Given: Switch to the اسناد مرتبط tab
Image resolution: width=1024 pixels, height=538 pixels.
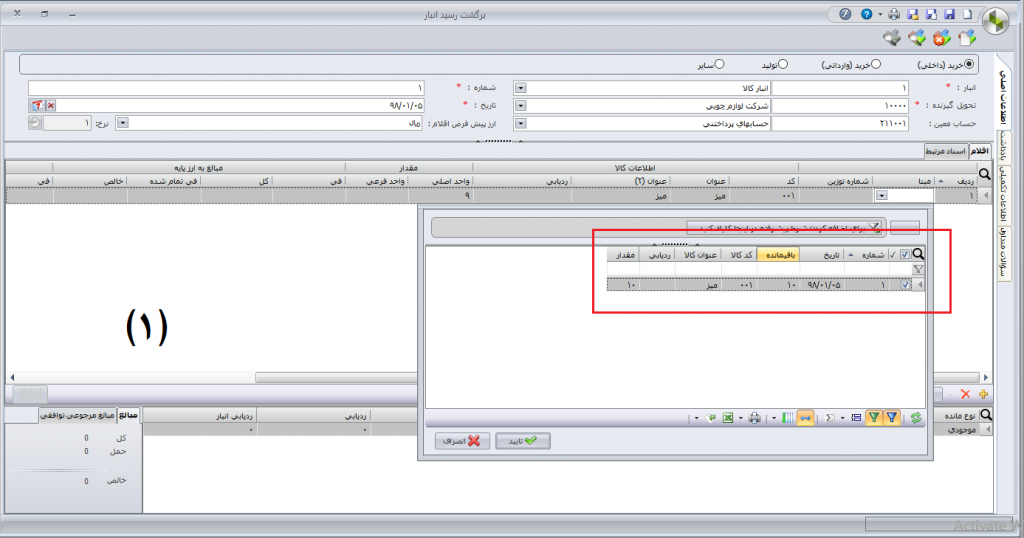Looking at the screenshot, I should pos(946,151).
